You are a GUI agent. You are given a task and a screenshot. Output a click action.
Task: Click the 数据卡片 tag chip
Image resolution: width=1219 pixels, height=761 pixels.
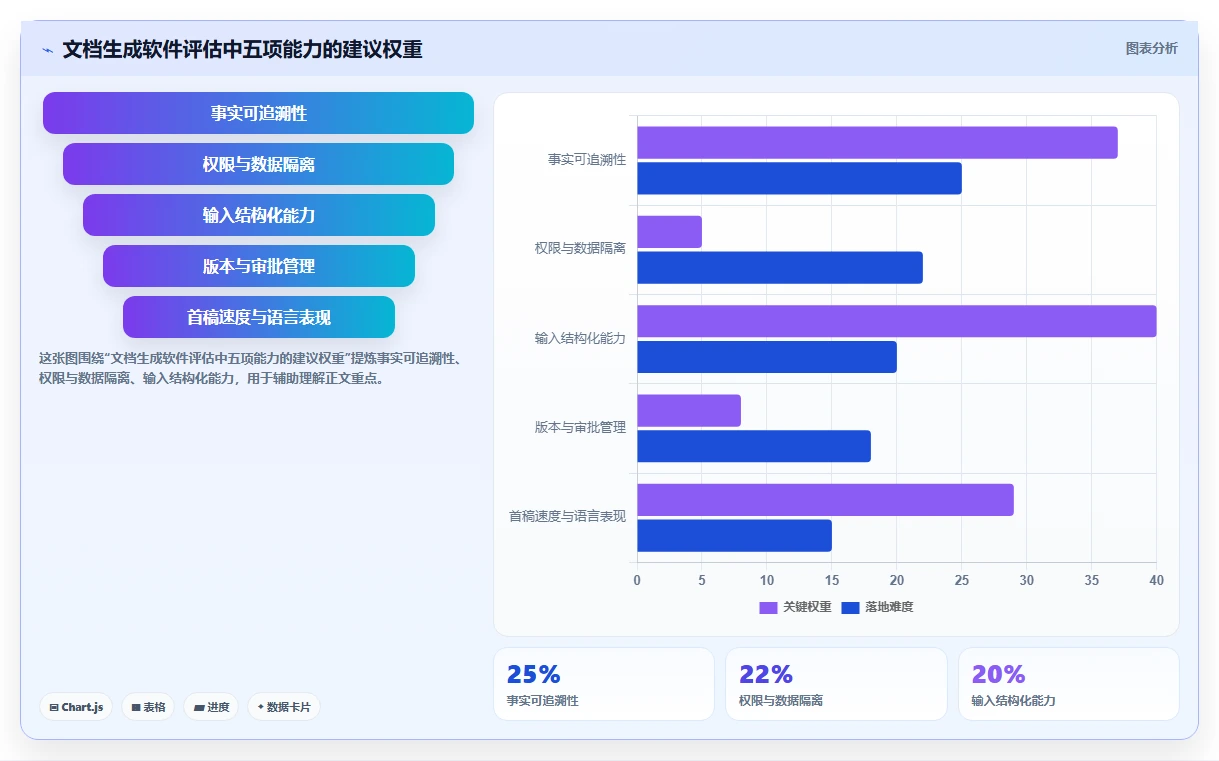(x=284, y=707)
